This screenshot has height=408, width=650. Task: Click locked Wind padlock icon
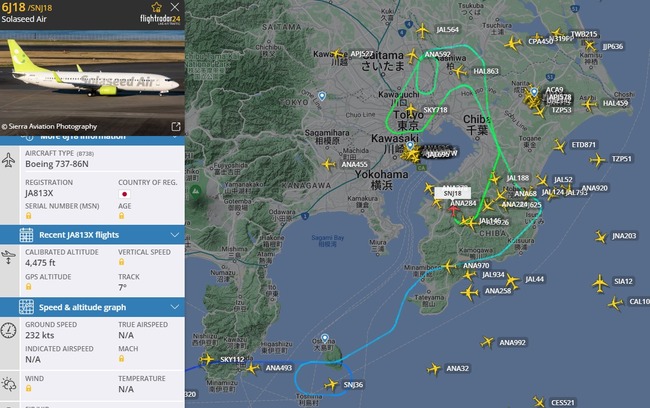click(x=29, y=389)
